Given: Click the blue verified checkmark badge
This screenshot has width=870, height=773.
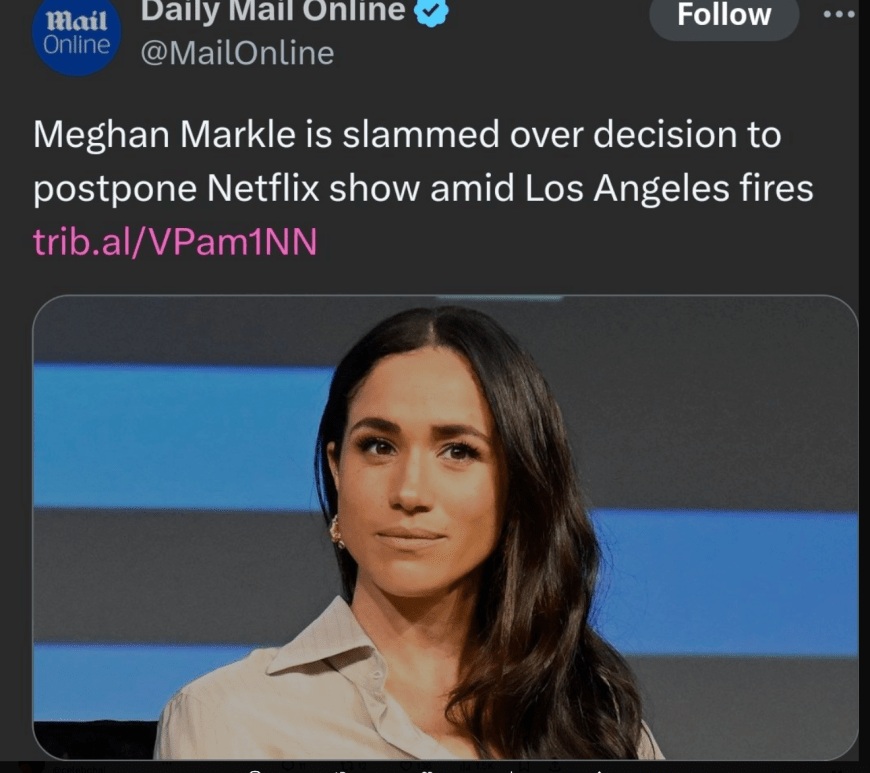Looking at the screenshot, I should (x=432, y=11).
